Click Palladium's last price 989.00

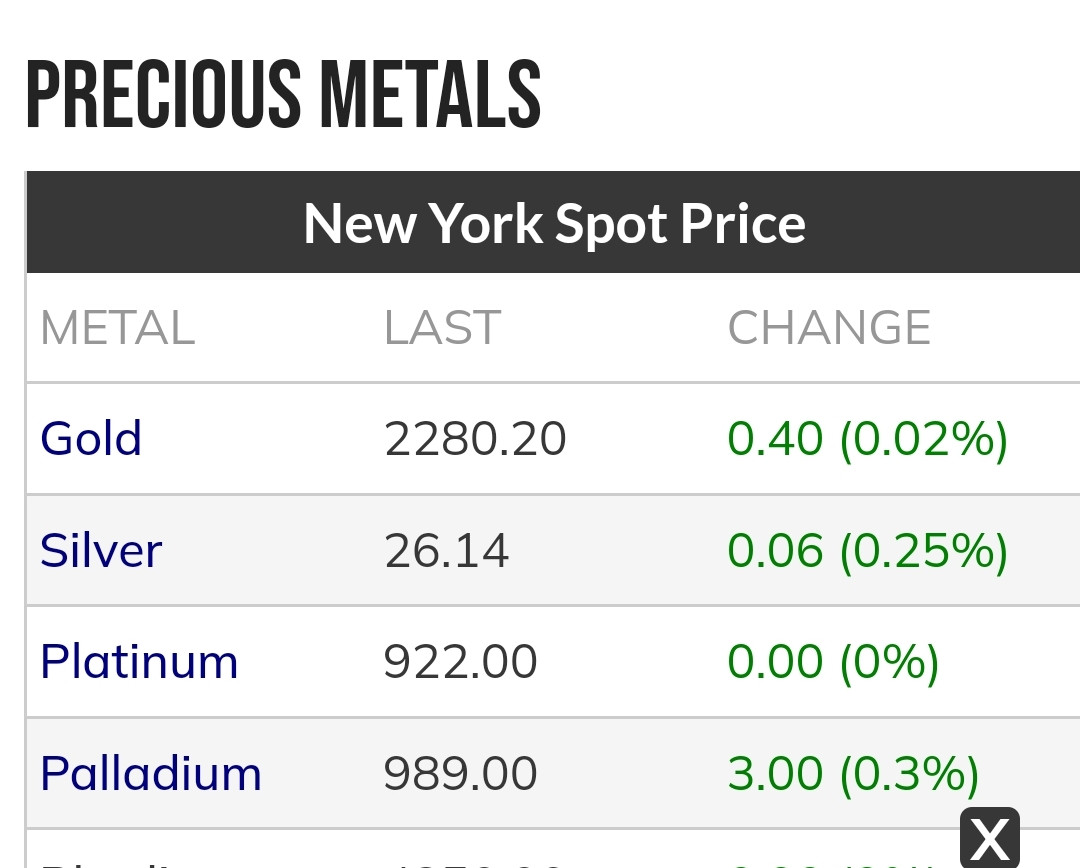(461, 774)
